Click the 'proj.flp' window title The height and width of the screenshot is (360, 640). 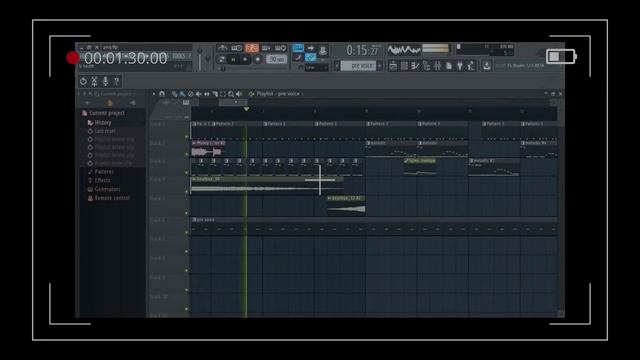(110, 47)
